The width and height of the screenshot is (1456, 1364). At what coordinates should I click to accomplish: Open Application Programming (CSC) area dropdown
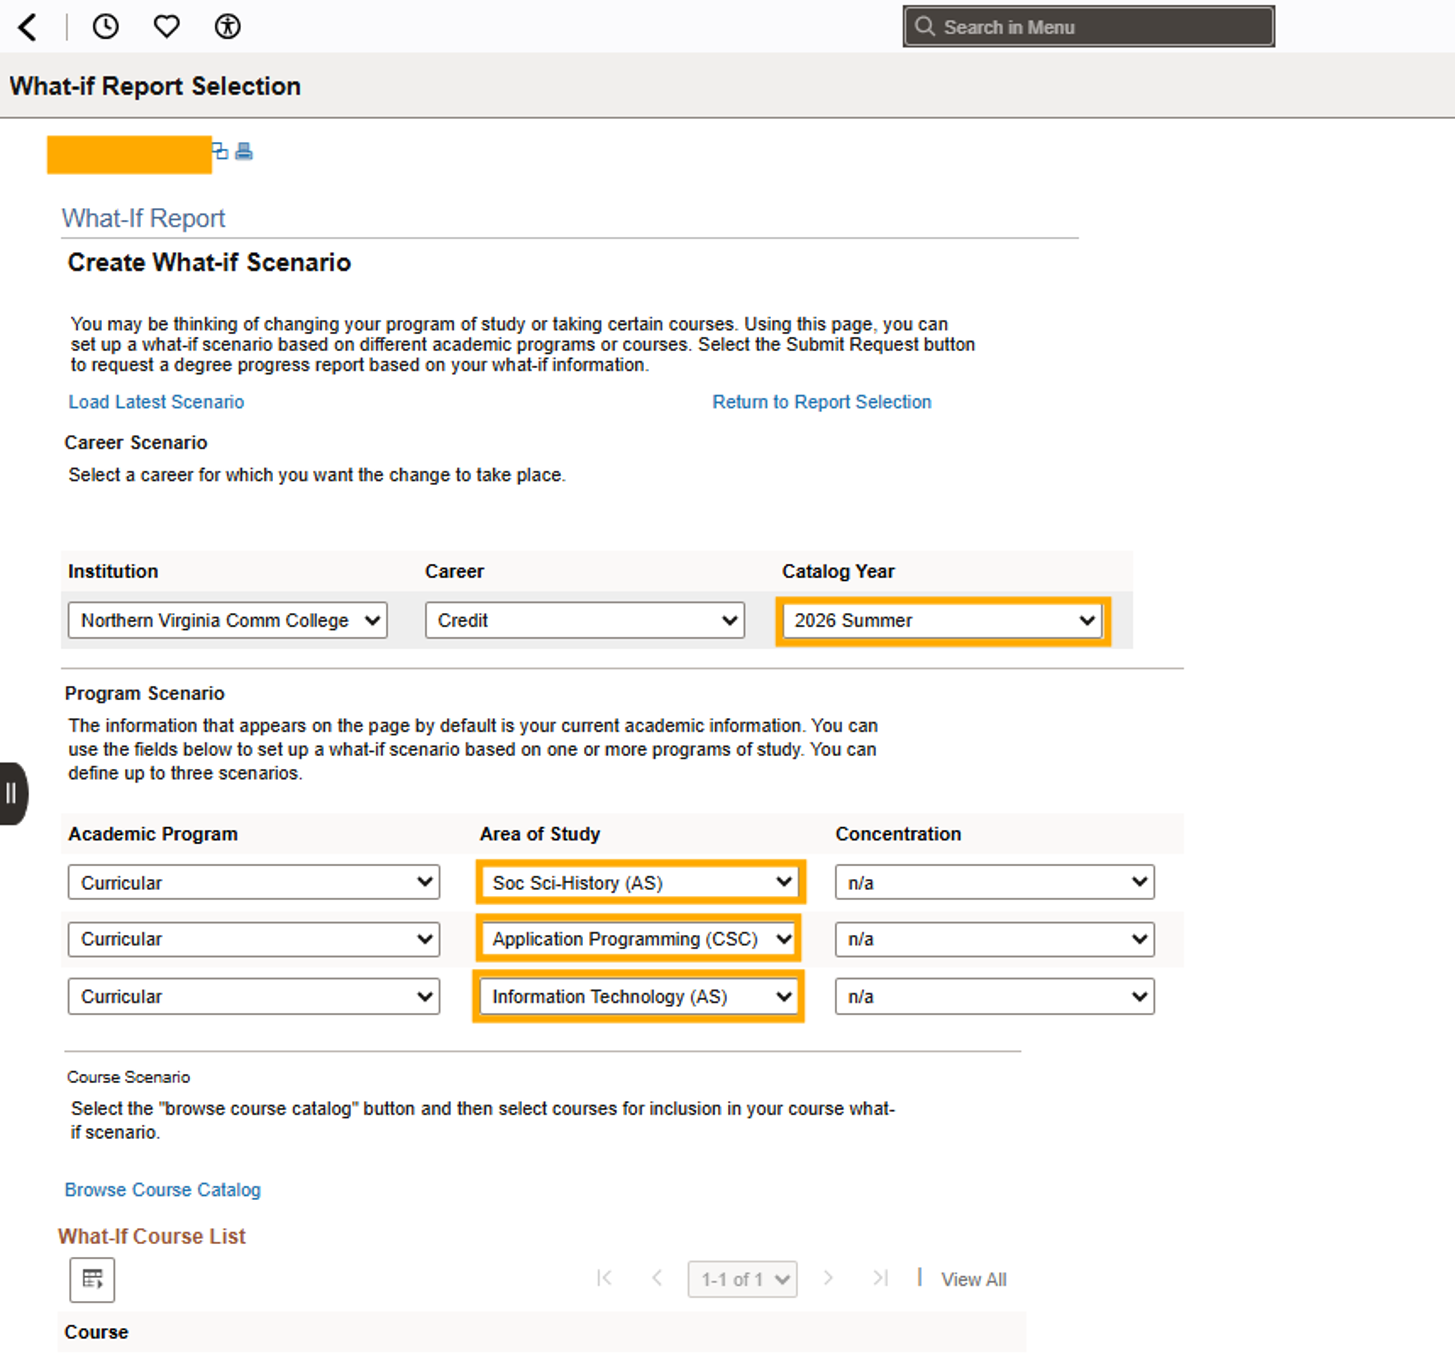pyautogui.click(x=639, y=939)
